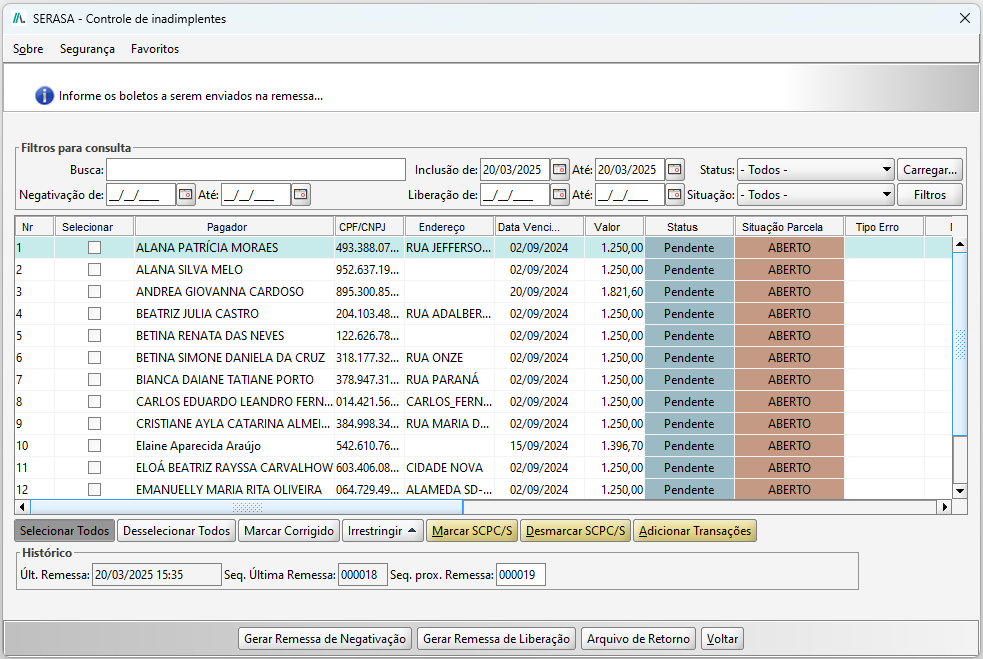Click the Filtros button
983x659 pixels.
tap(930, 195)
